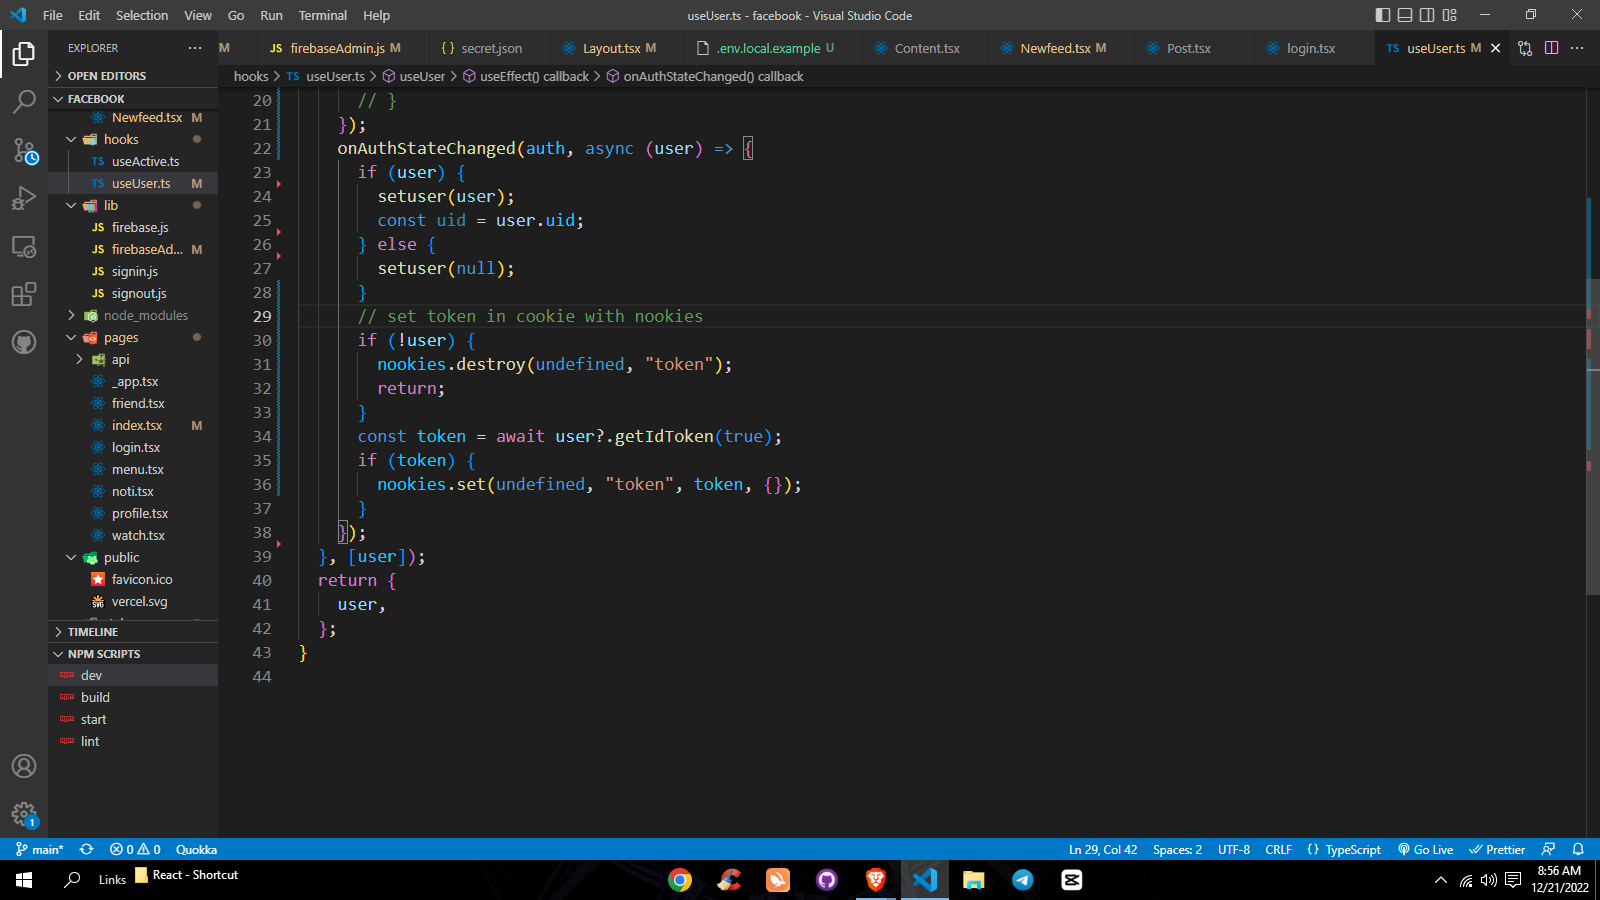The height and width of the screenshot is (900, 1600).
Task: Collapse lib folder
Action: pos(133,205)
